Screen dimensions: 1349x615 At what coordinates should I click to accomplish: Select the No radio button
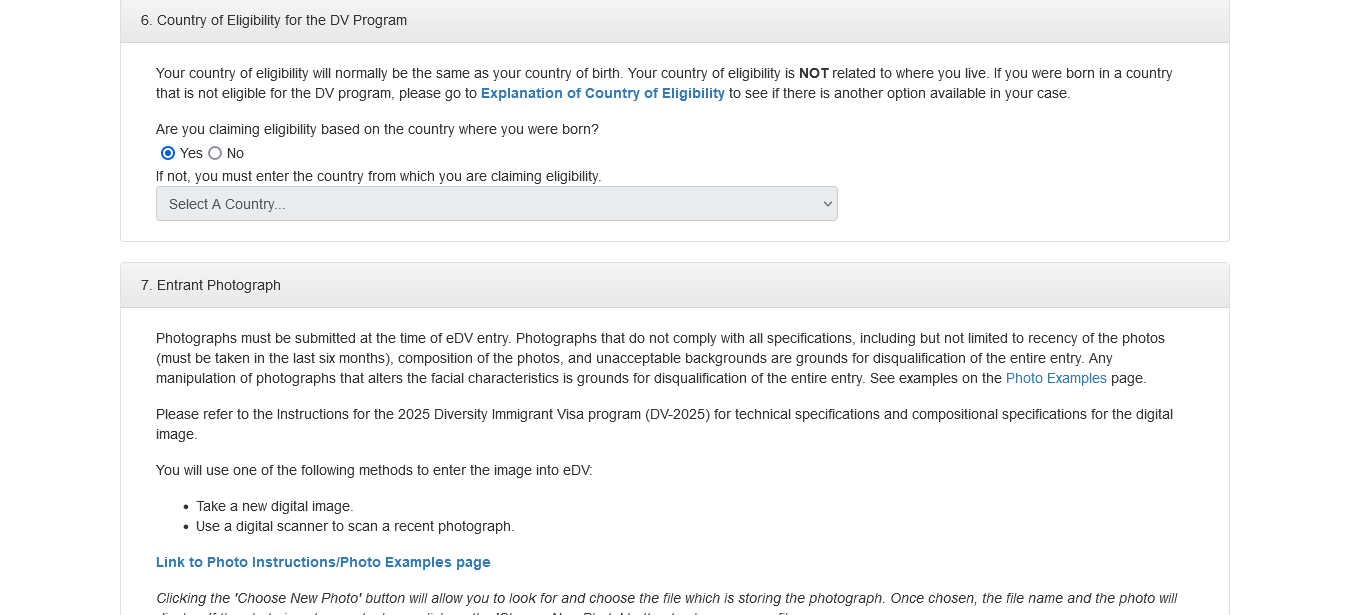(215, 153)
